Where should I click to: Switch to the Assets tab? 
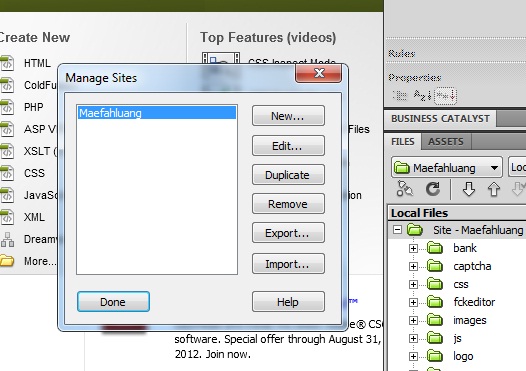446,142
